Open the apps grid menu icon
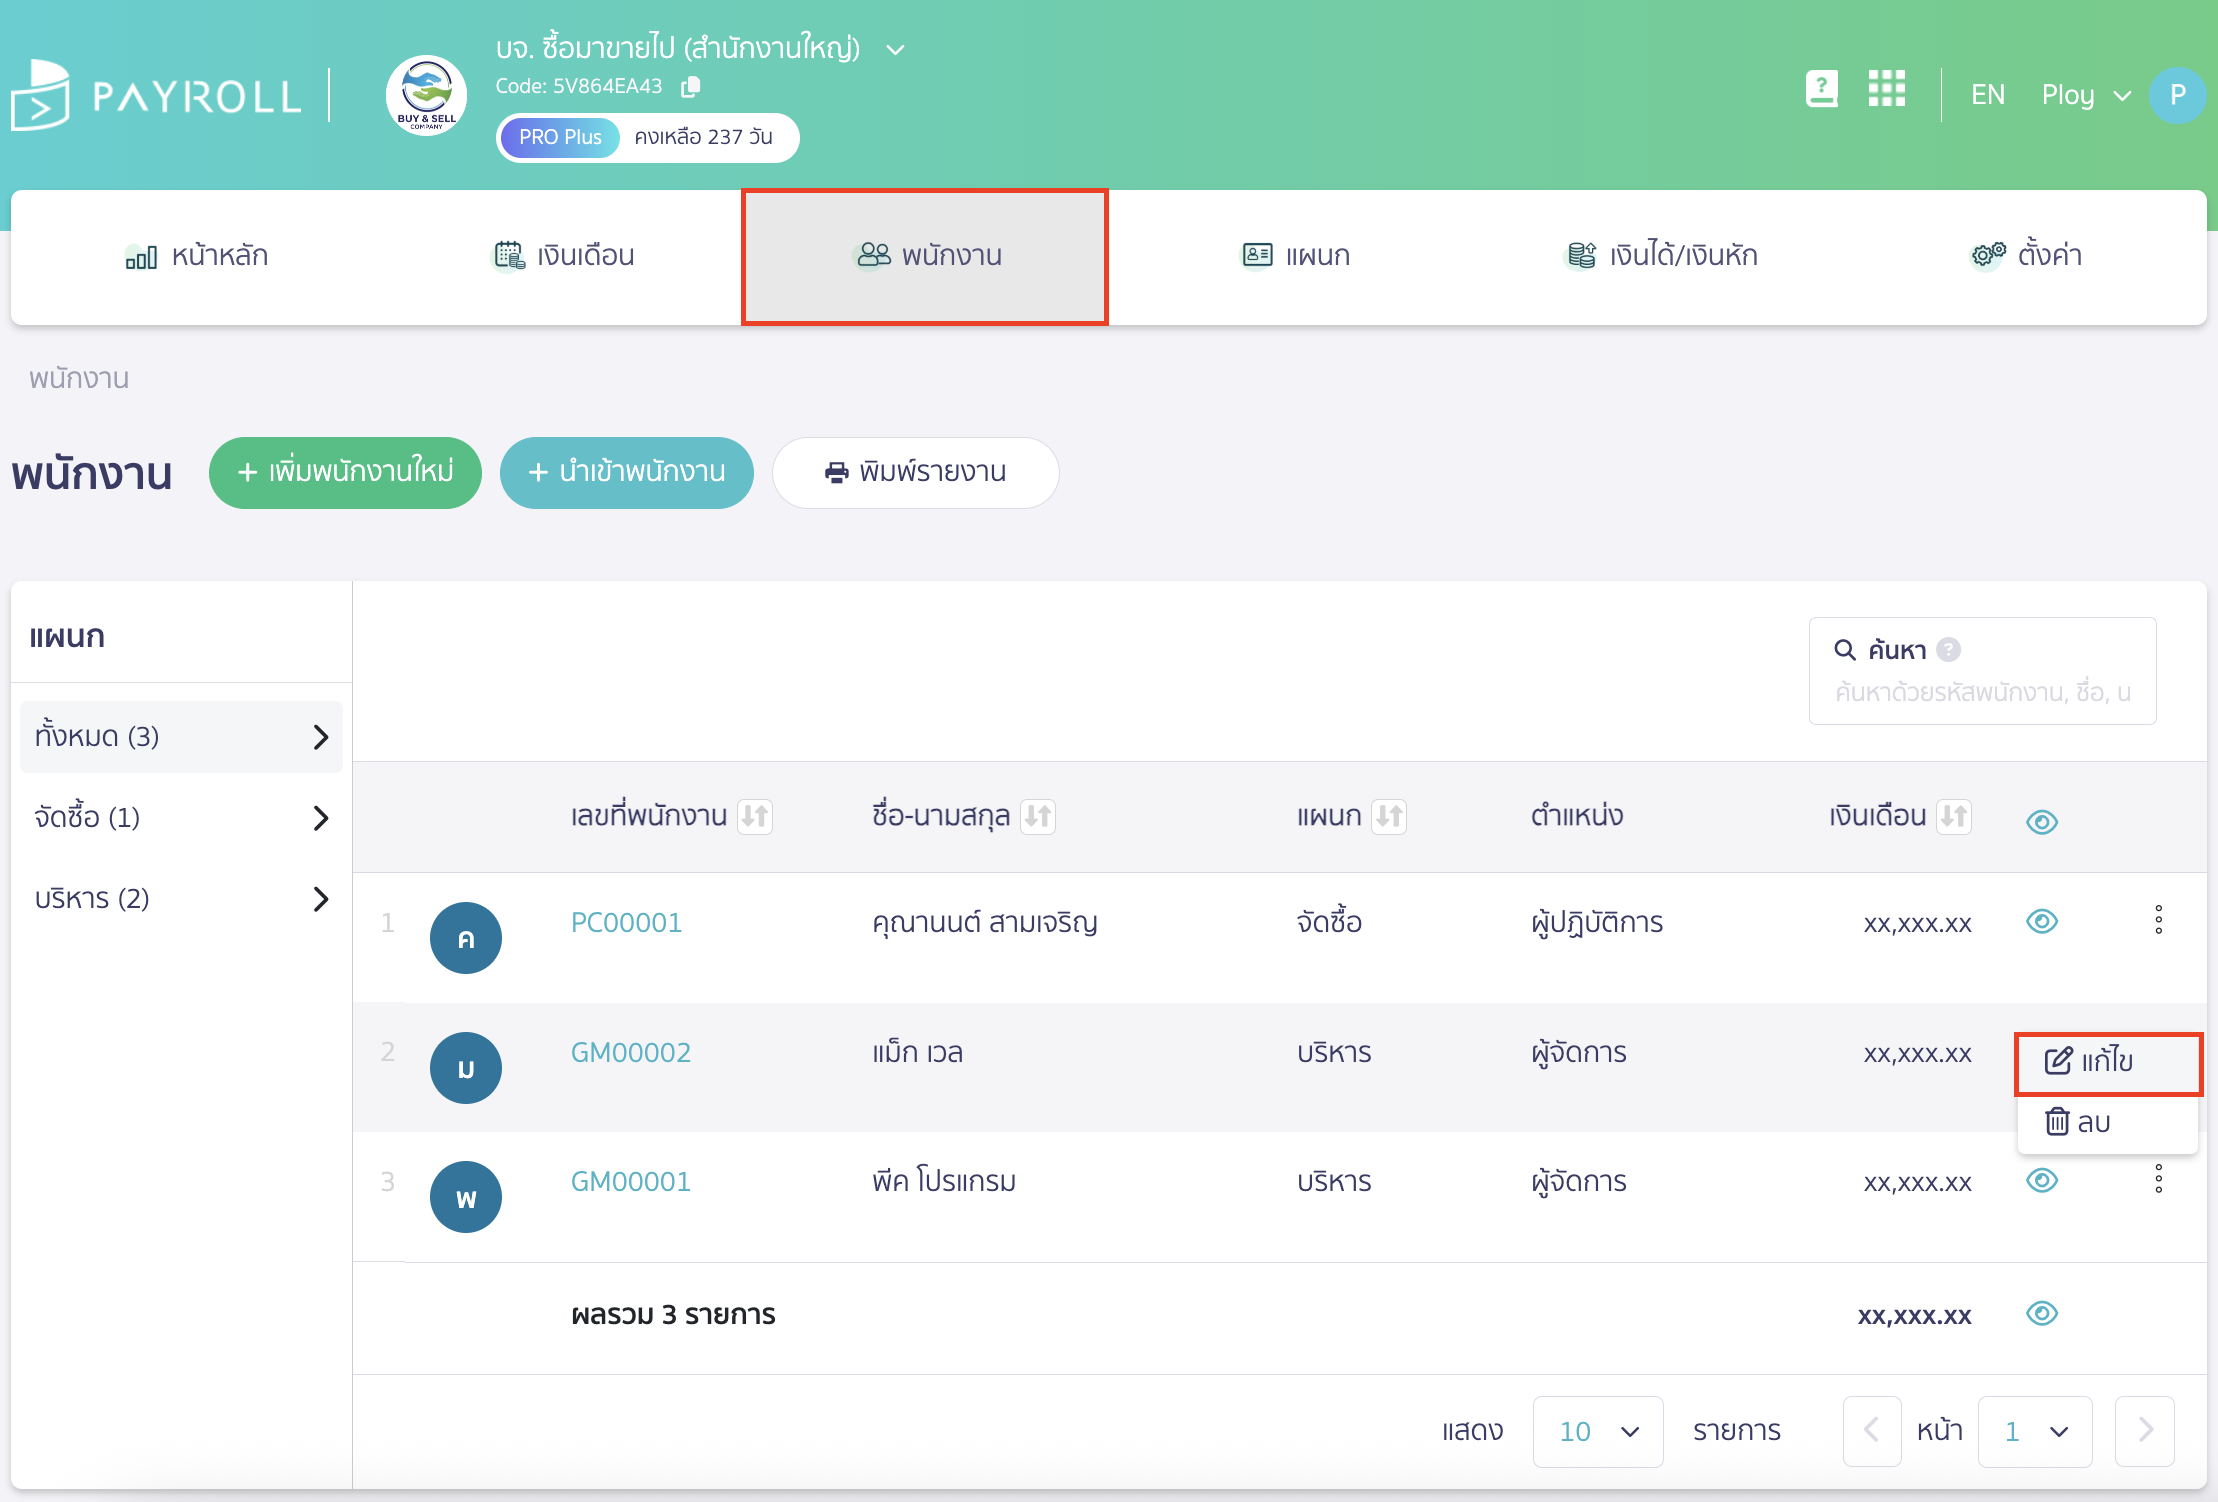This screenshot has height=1502, width=2218. coord(1886,89)
